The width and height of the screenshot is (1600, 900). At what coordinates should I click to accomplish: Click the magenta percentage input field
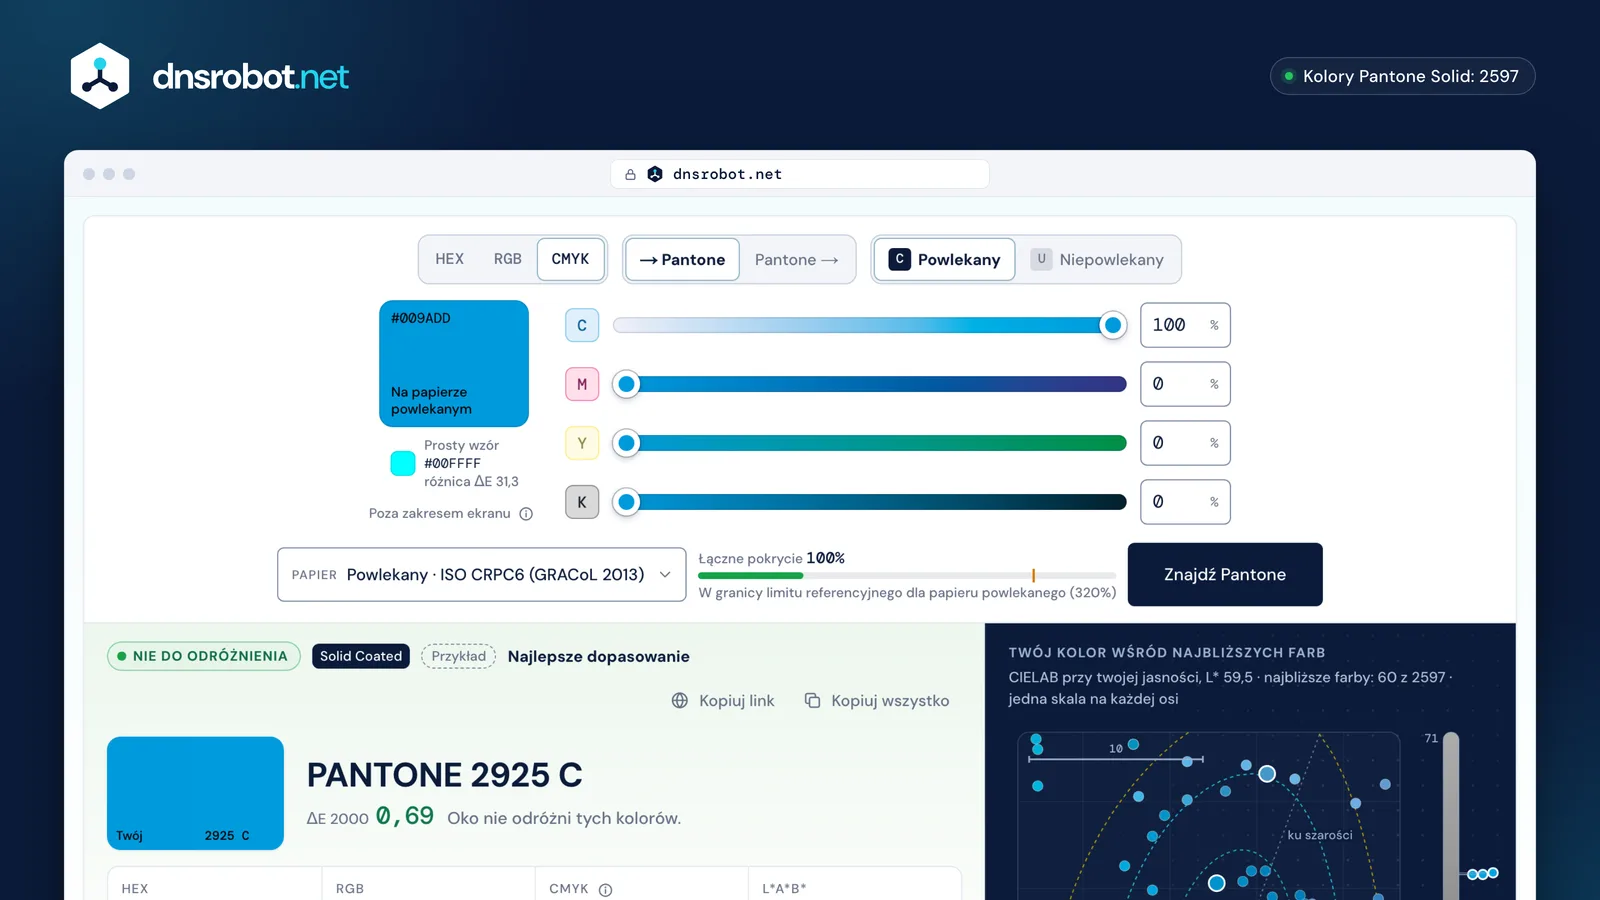pos(1185,384)
